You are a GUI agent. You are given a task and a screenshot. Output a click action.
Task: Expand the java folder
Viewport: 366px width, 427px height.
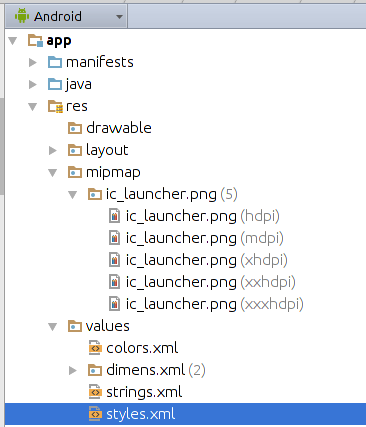pos(33,84)
